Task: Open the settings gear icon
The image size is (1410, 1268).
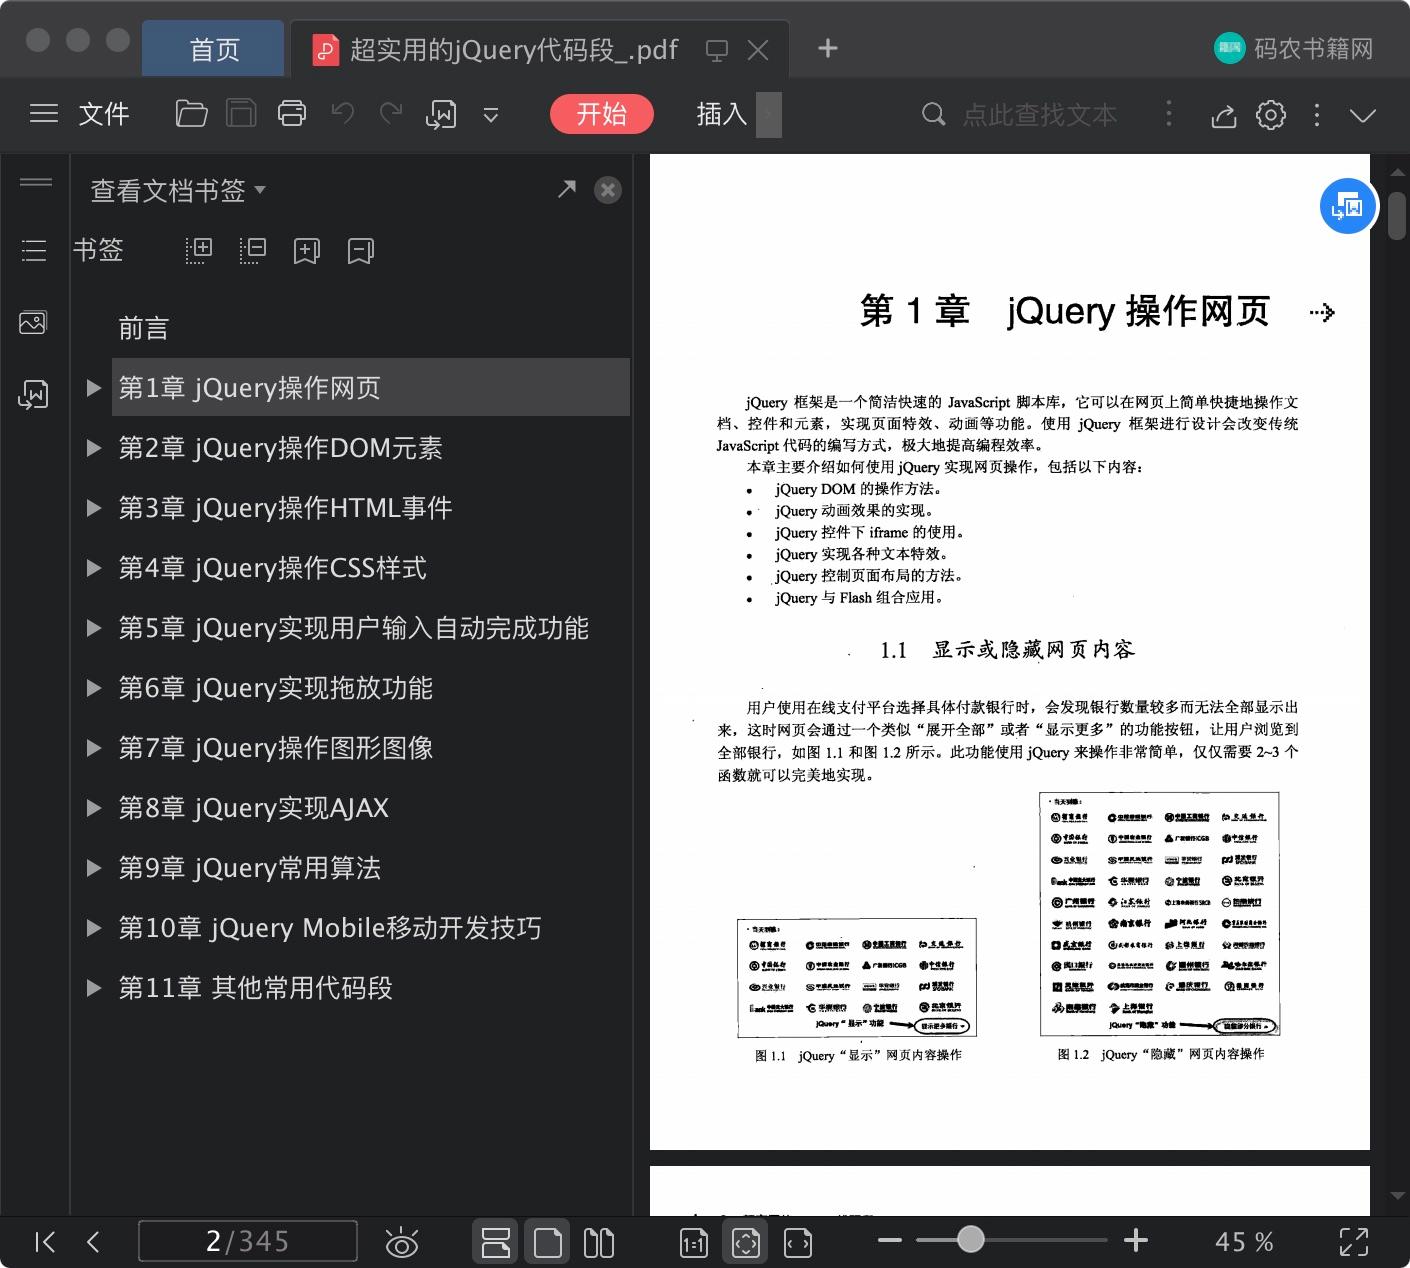Action: pos(1271,115)
